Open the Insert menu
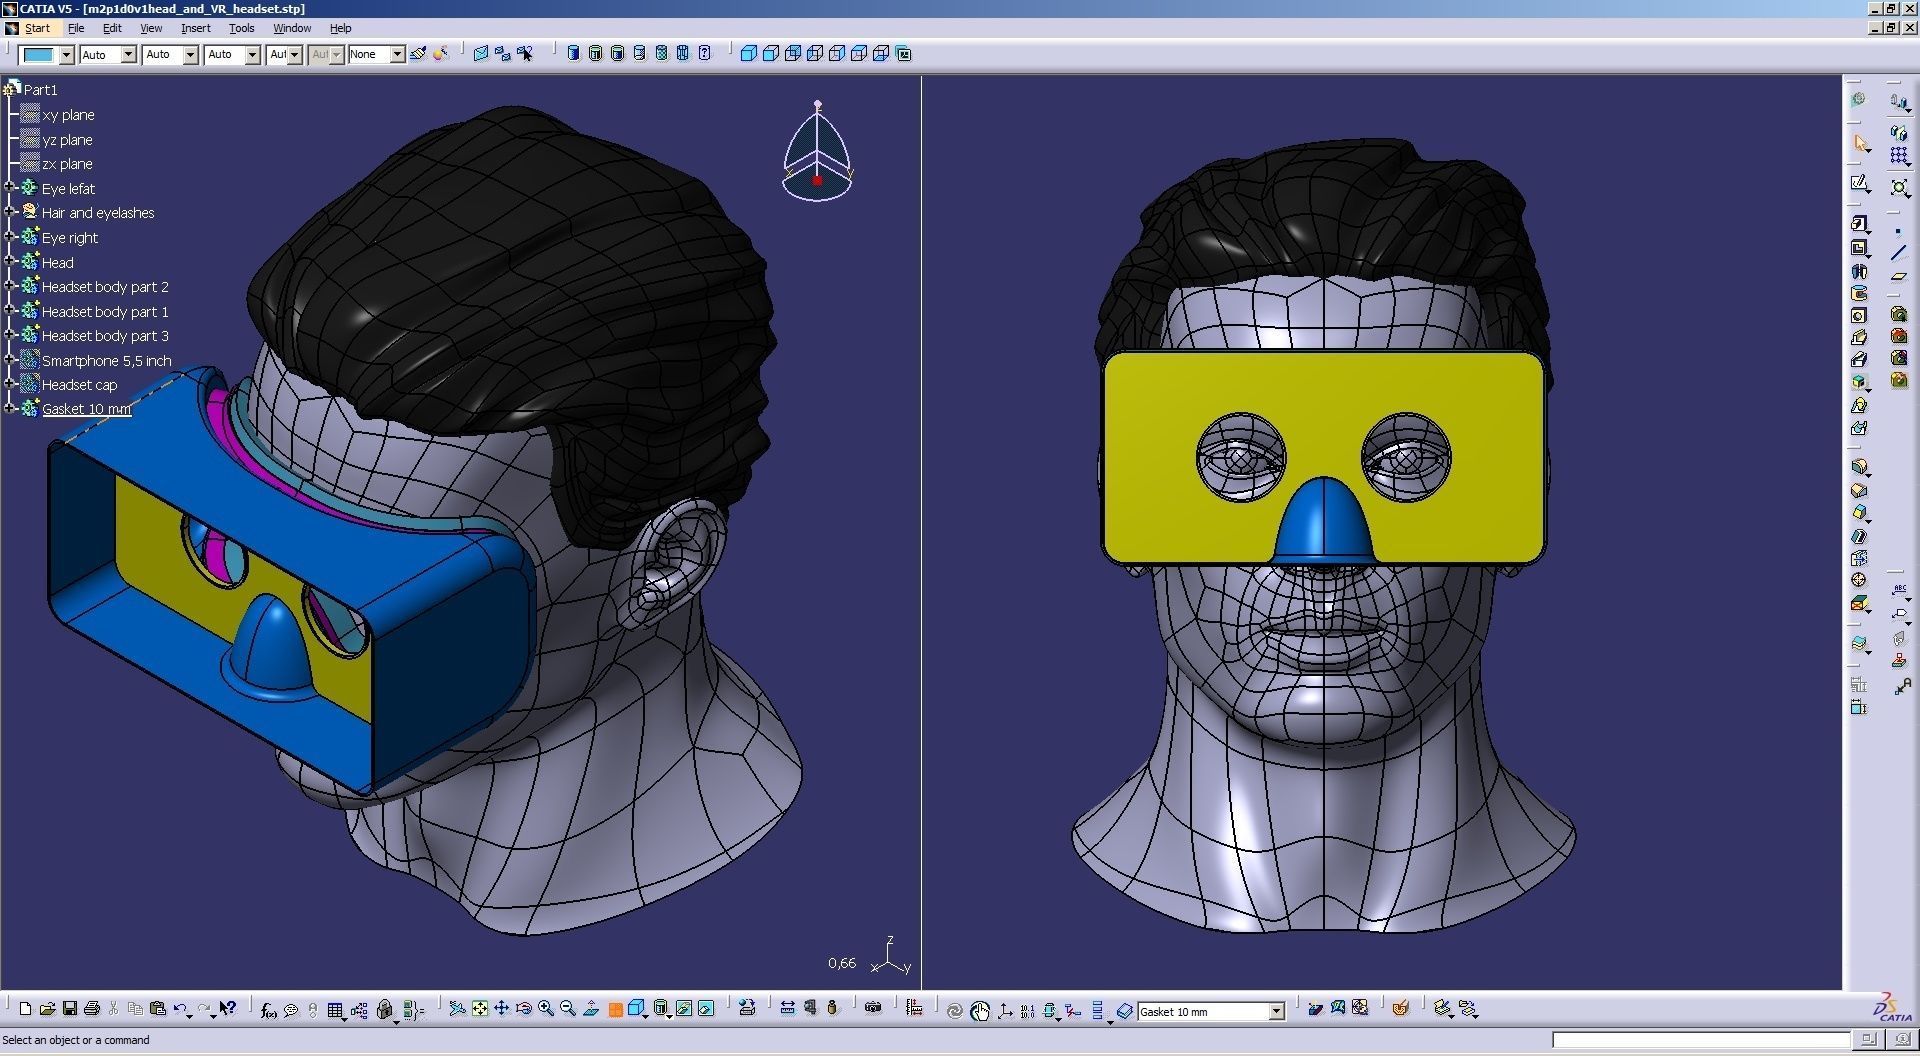Viewport: 1920px width, 1056px height. 196,28
